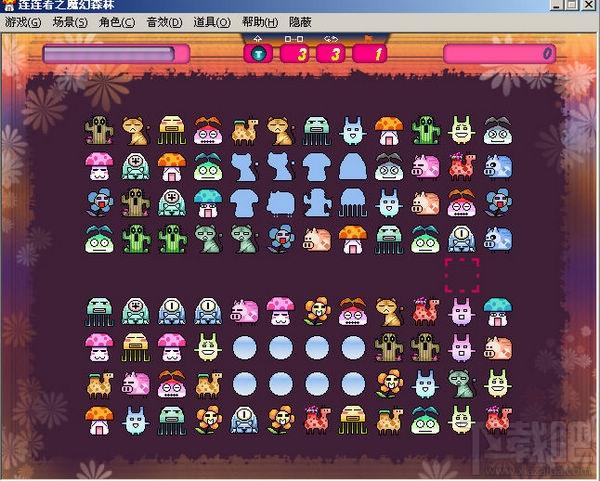Viewport: 600px width, 481px height.
Task: Click the second pink counter showing 3
Action: point(331,54)
